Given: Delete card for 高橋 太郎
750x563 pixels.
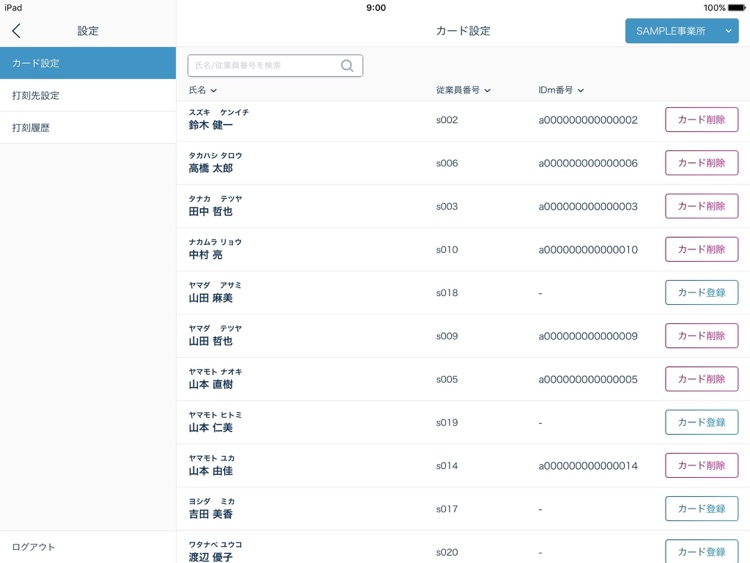Looking at the screenshot, I should (702, 163).
